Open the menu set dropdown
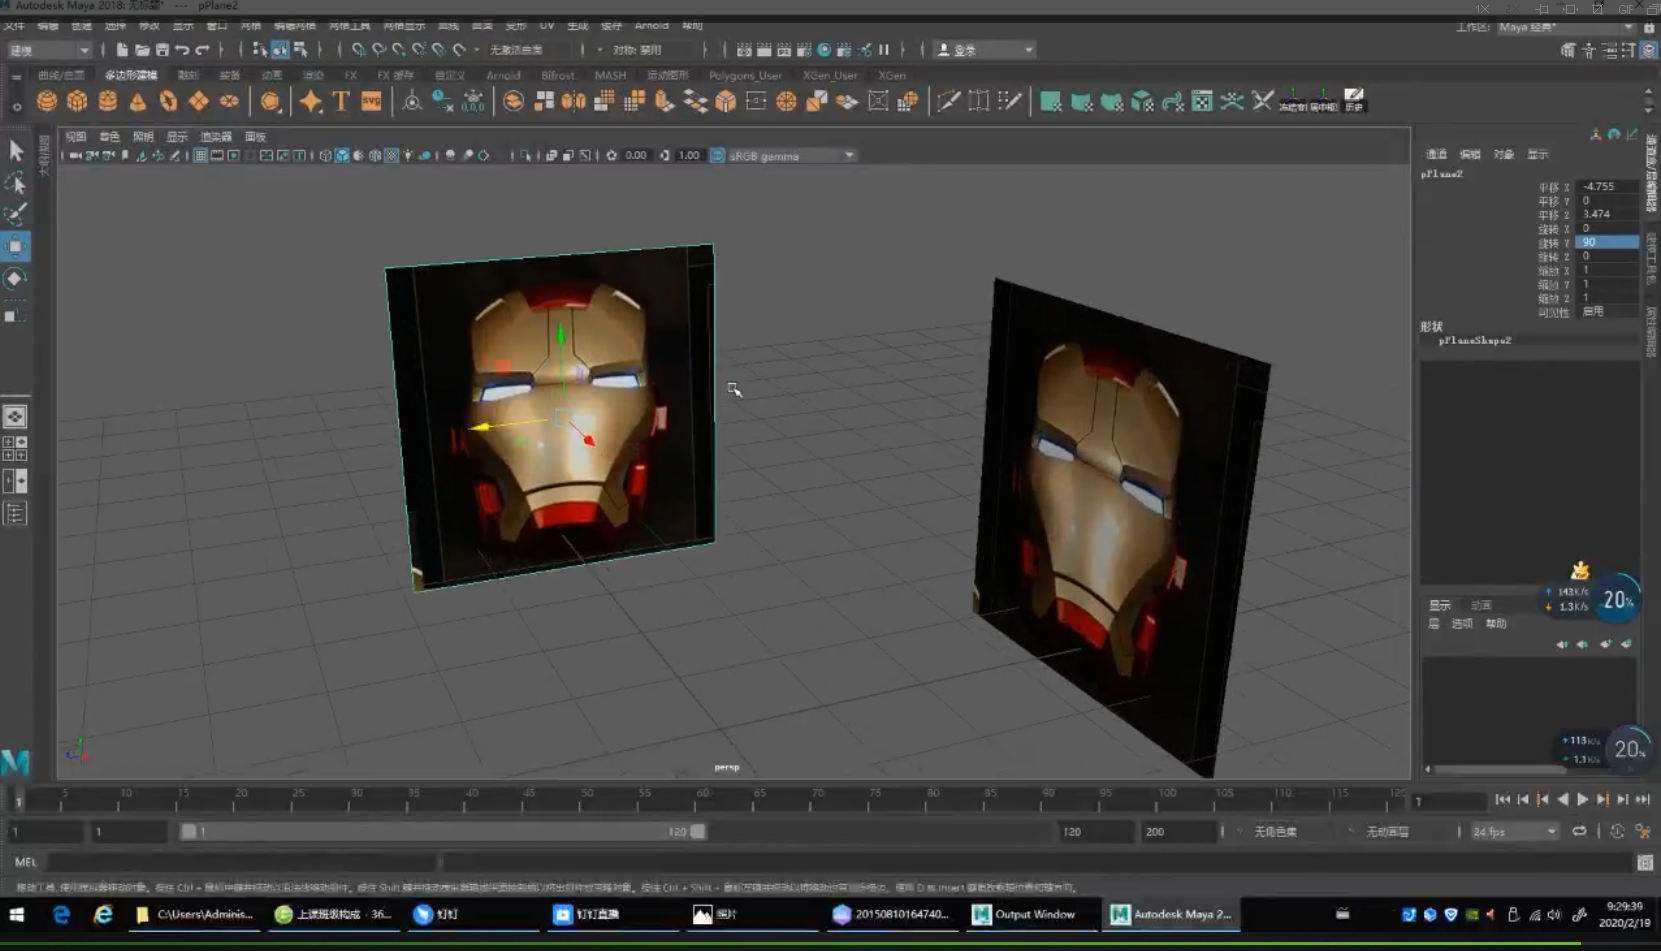The height and width of the screenshot is (951, 1661). click(x=48, y=49)
